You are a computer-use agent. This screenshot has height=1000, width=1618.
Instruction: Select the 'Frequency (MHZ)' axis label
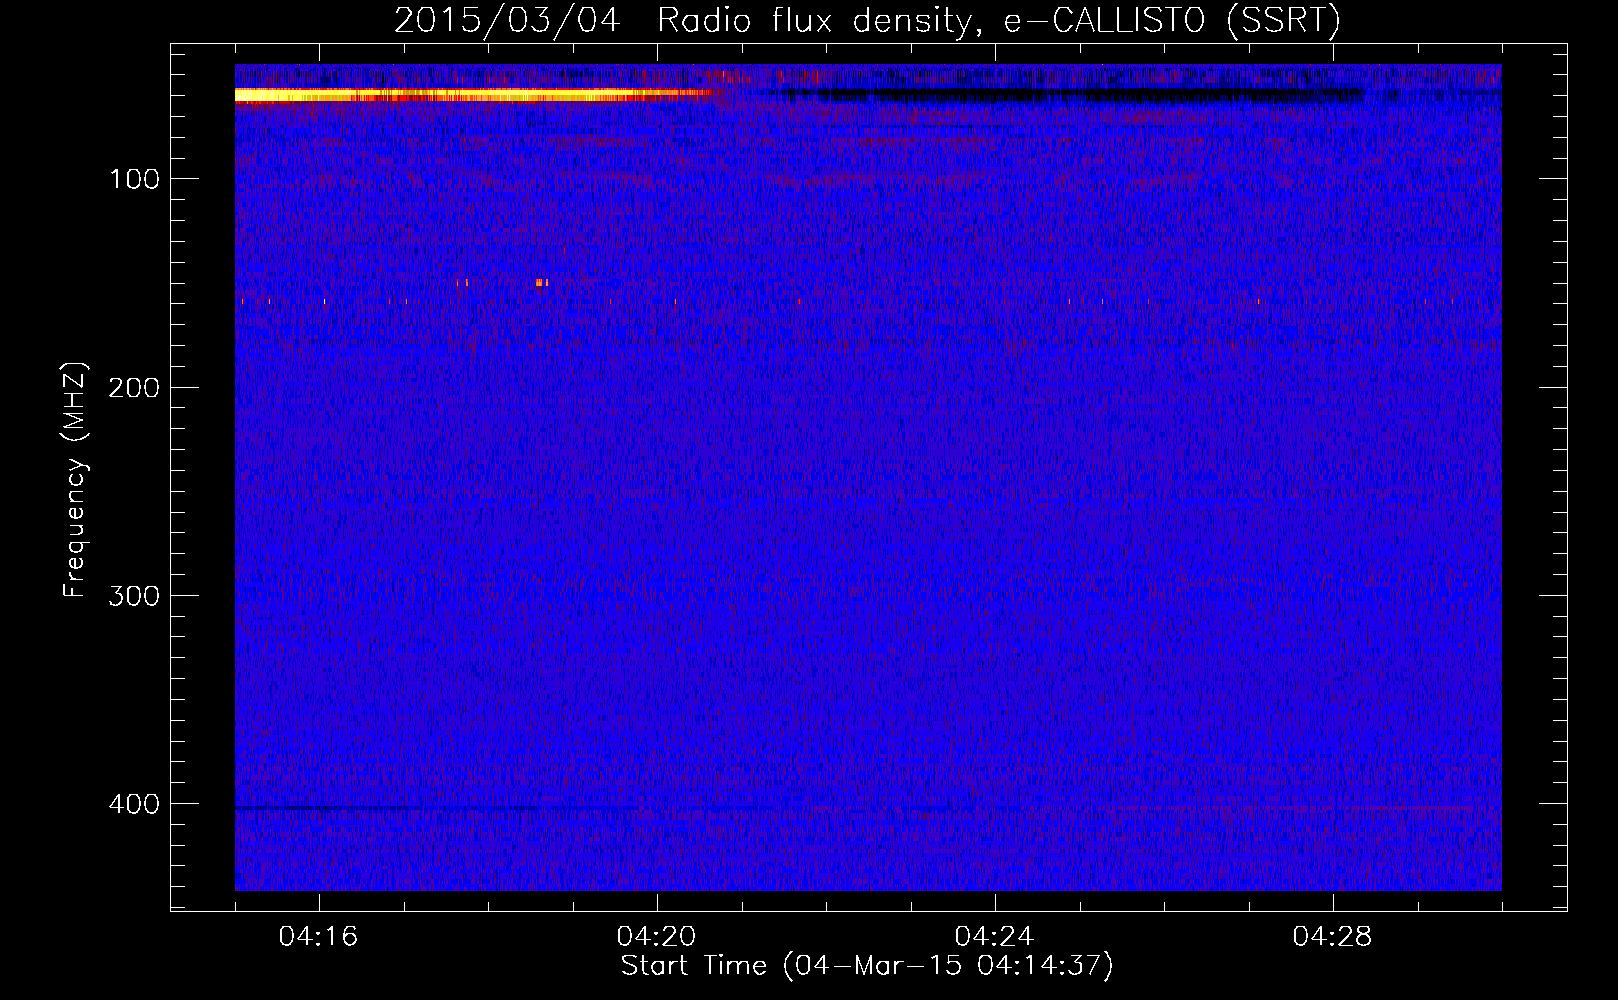(x=75, y=480)
